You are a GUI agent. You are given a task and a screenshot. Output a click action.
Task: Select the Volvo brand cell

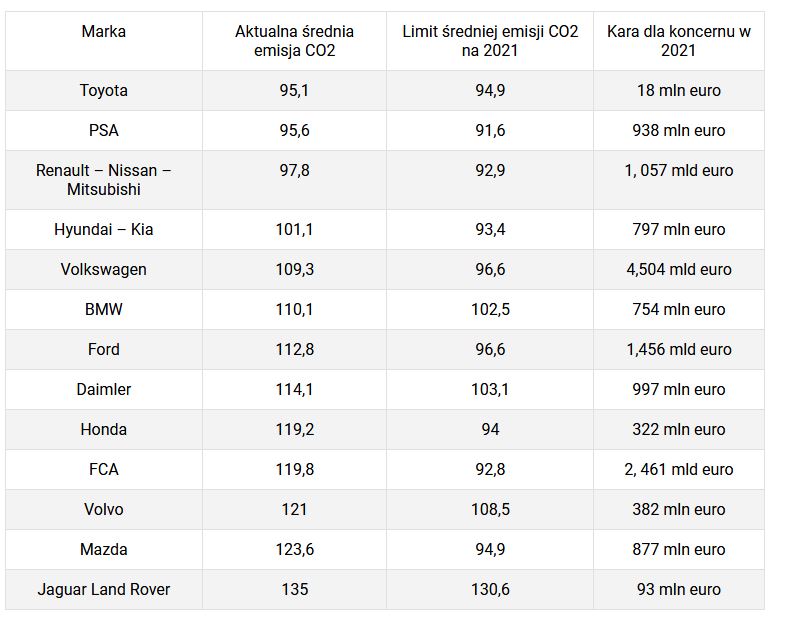coord(104,509)
